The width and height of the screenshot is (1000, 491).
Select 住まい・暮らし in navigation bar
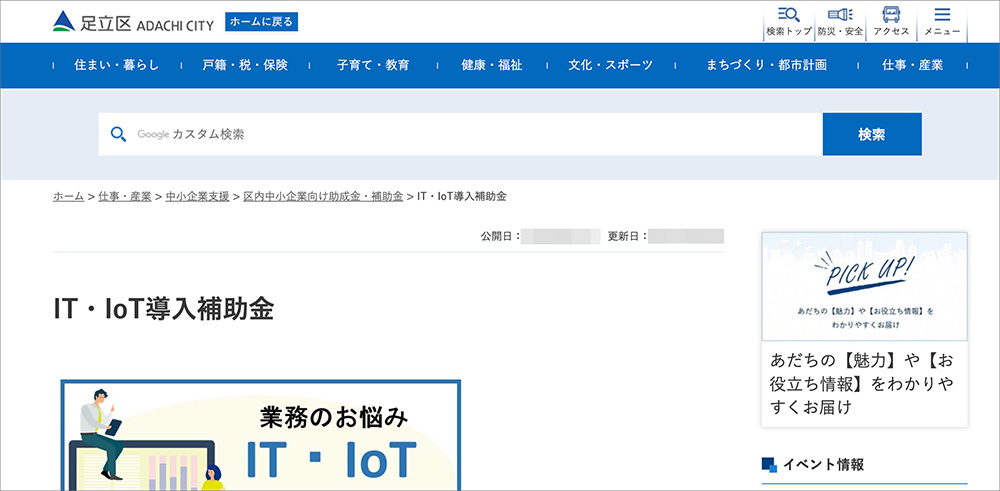click(117, 65)
